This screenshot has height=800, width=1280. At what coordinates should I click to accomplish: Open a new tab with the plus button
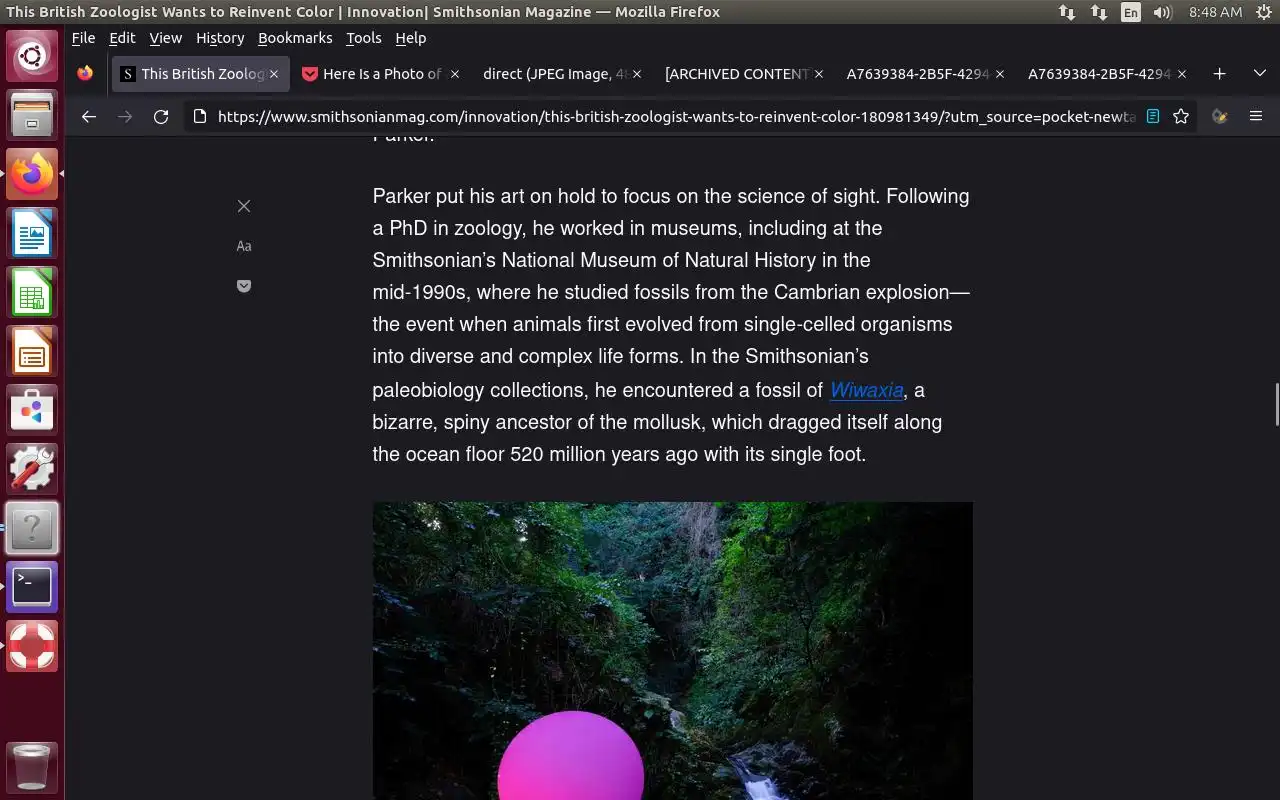pos(1219,74)
